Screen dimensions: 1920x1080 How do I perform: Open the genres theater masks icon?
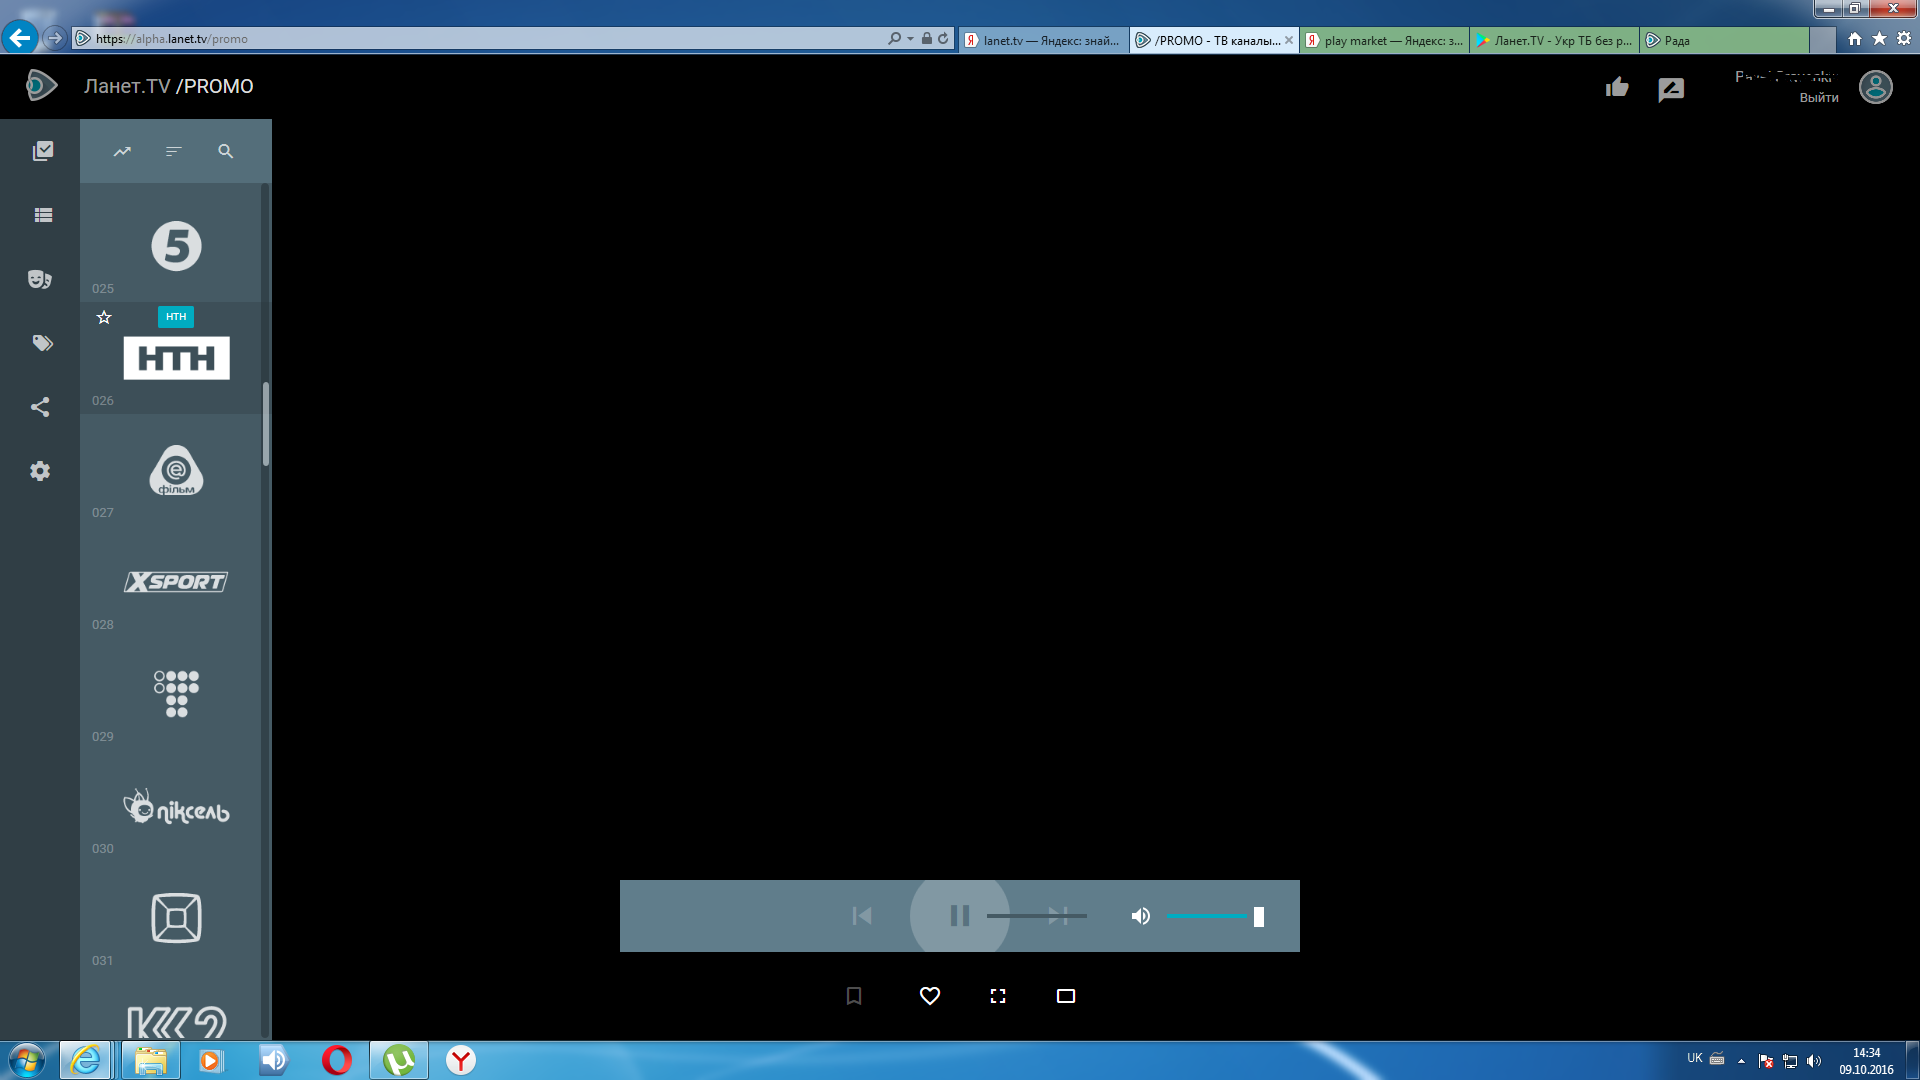pos(40,279)
